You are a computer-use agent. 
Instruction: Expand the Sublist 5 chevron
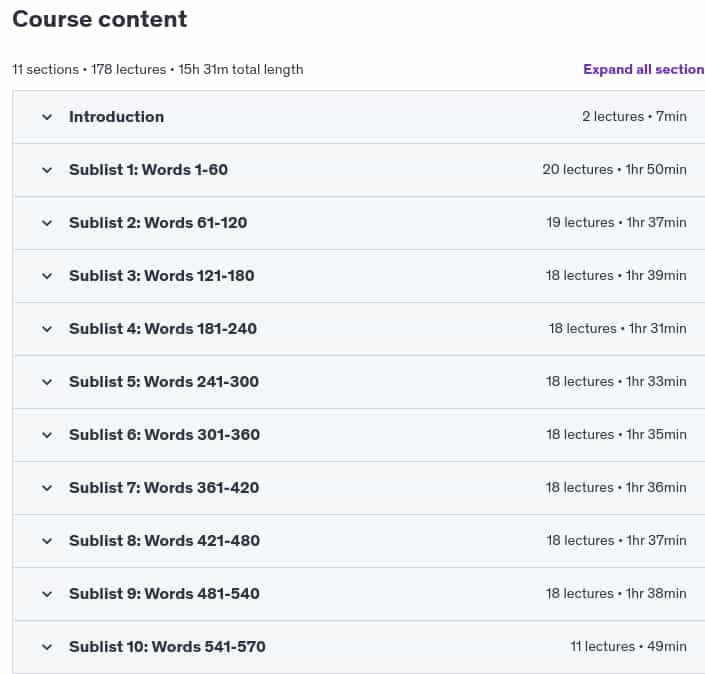[x=47, y=383]
